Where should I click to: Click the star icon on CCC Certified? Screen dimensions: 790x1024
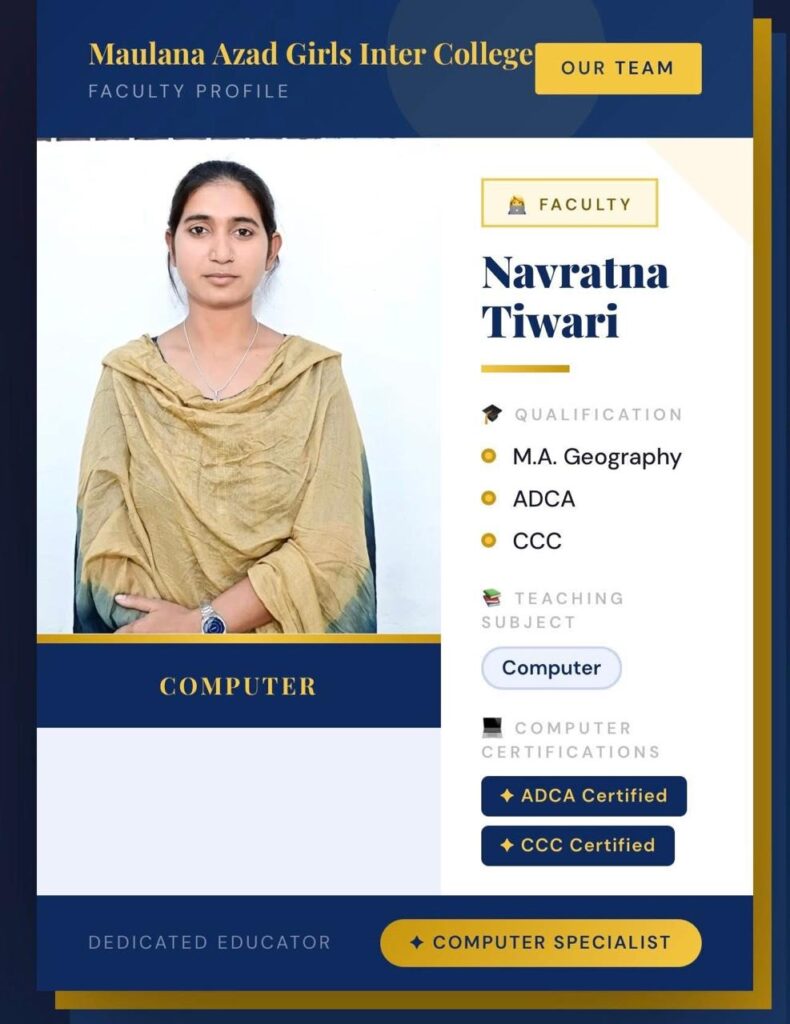(x=507, y=845)
